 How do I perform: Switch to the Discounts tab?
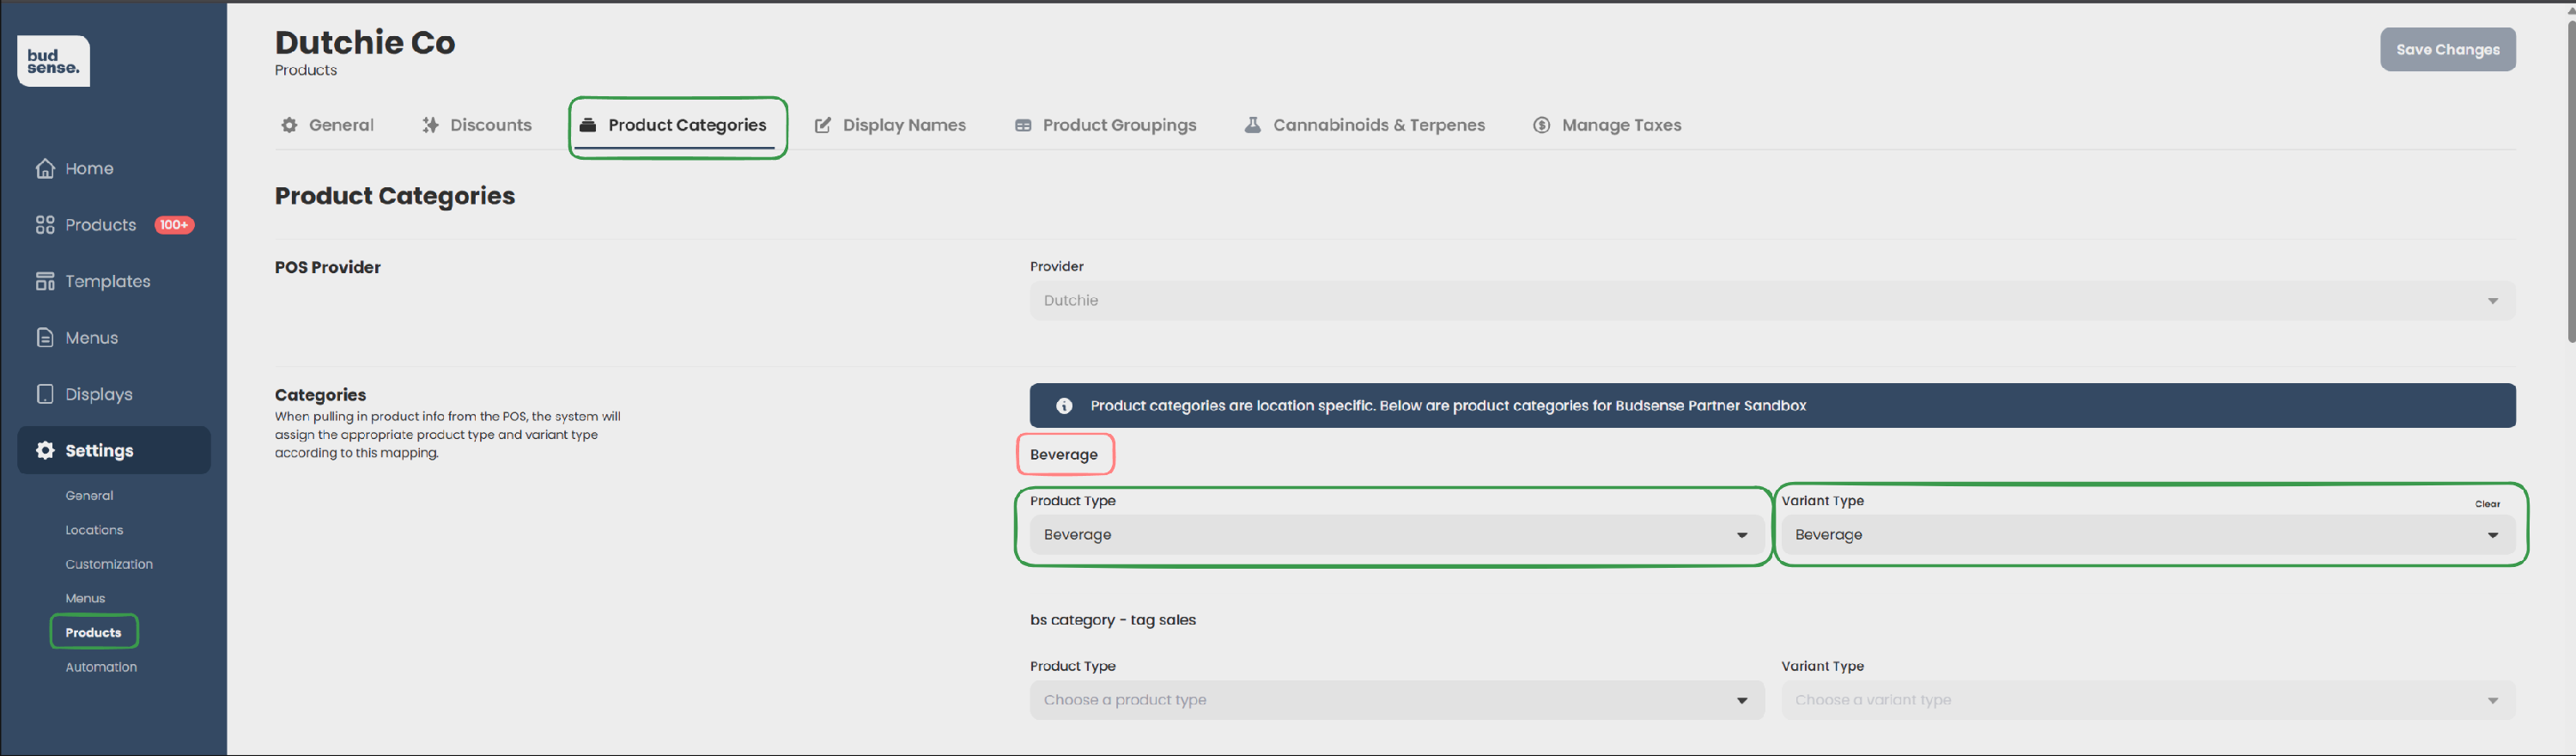tap(477, 125)
